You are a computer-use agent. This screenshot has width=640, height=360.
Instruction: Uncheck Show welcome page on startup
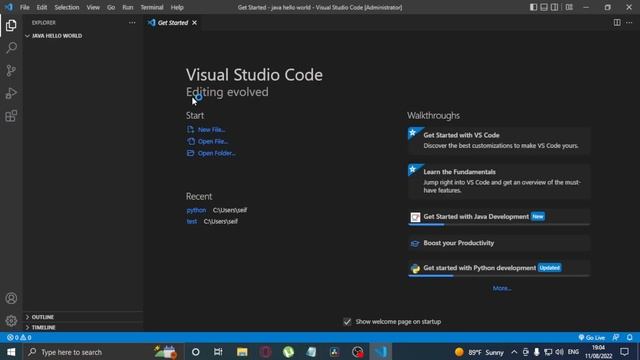point(347,322)
